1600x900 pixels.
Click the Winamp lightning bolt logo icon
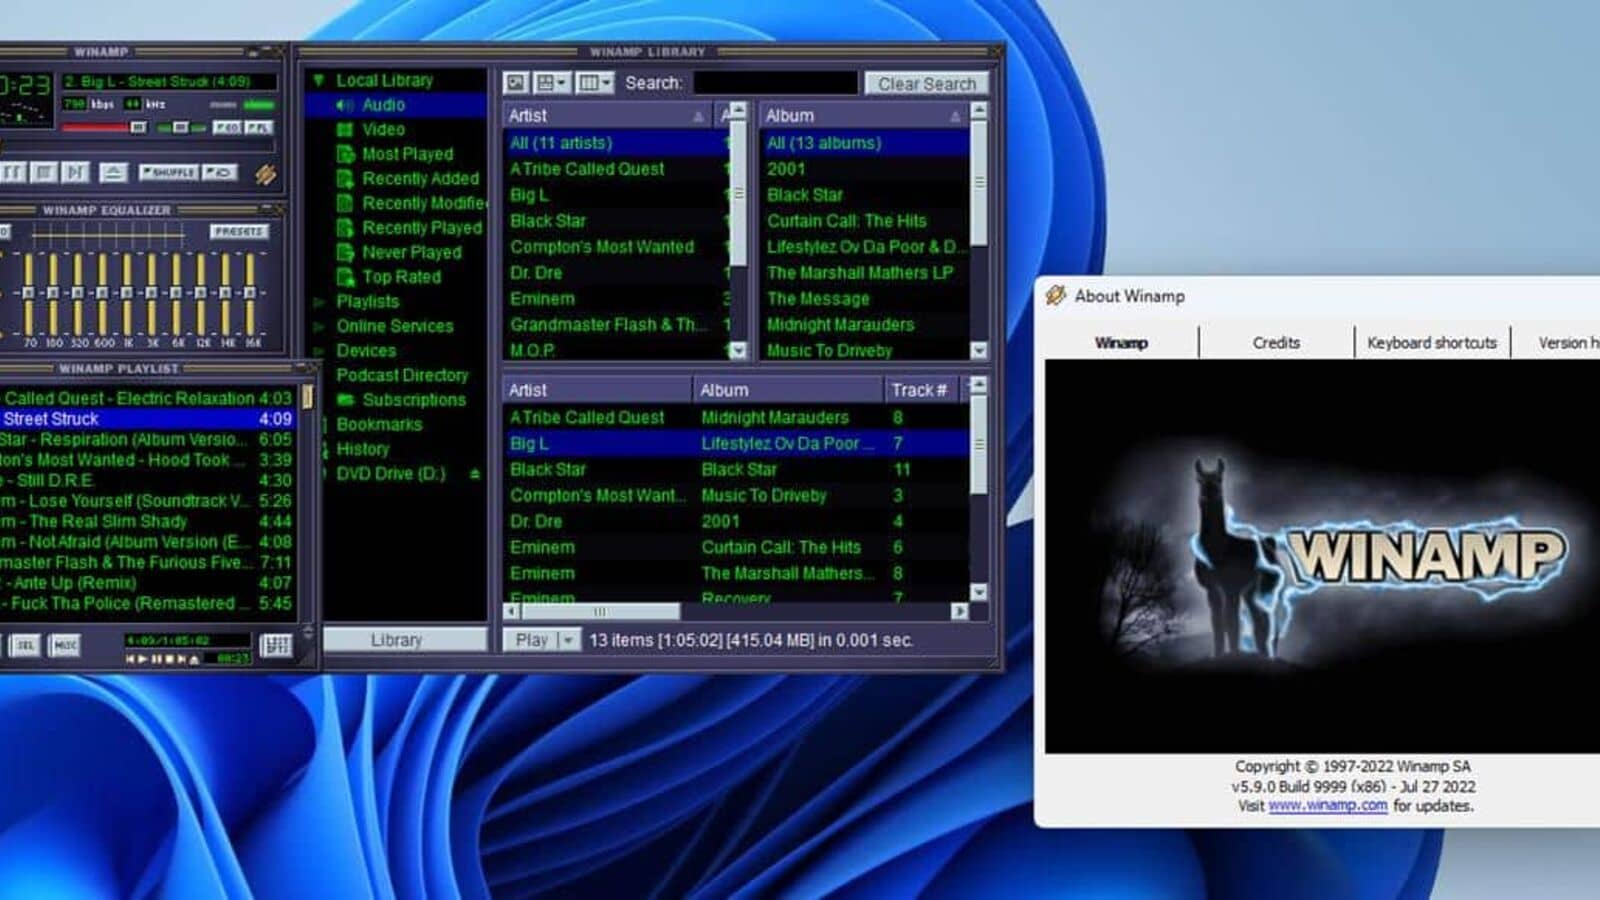pos(265,175)
